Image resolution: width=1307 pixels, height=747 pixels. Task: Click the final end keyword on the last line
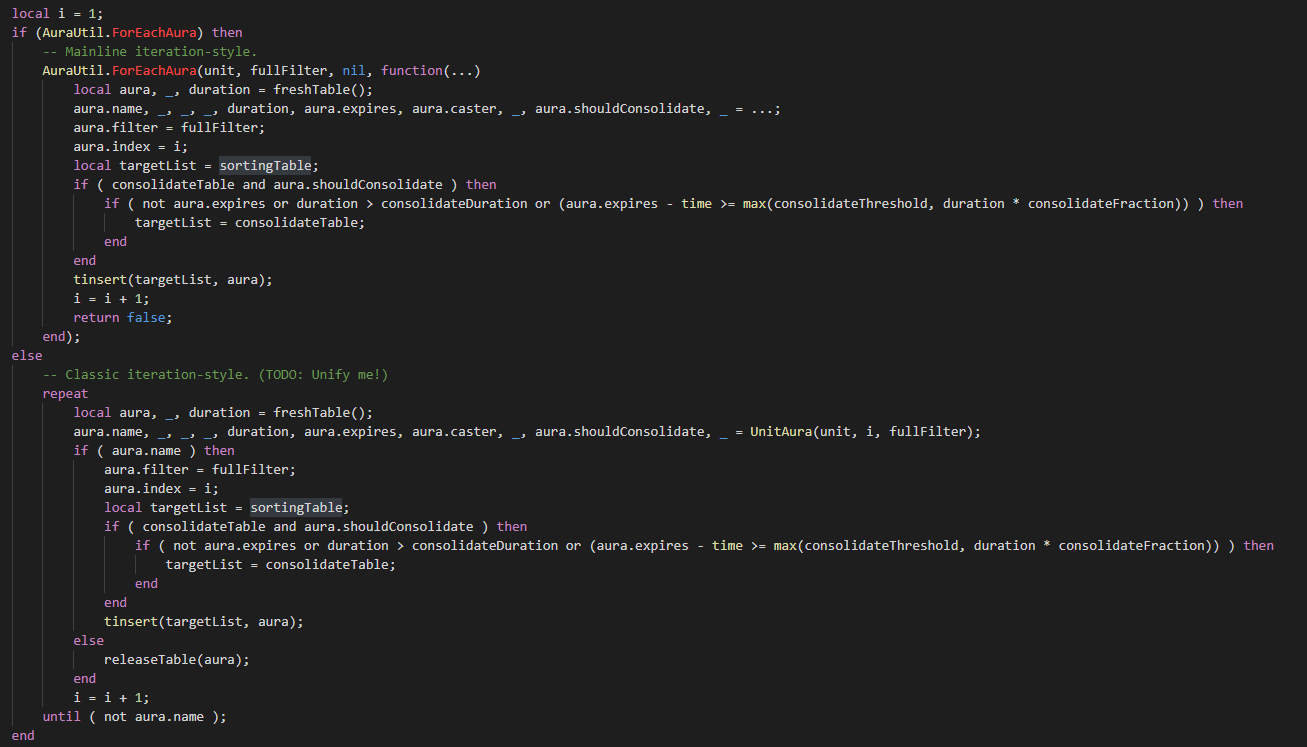tap(22, 735)
